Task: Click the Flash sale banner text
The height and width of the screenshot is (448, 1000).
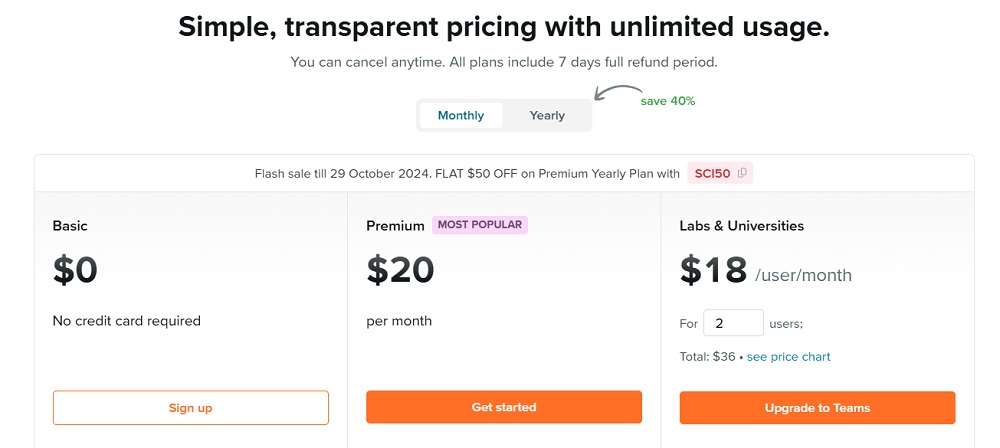Action: pyautogui.click(x=467, y=173)
